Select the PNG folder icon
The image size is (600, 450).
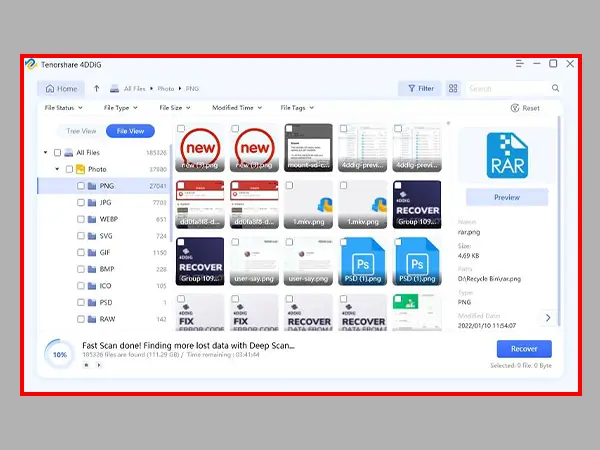92,186
